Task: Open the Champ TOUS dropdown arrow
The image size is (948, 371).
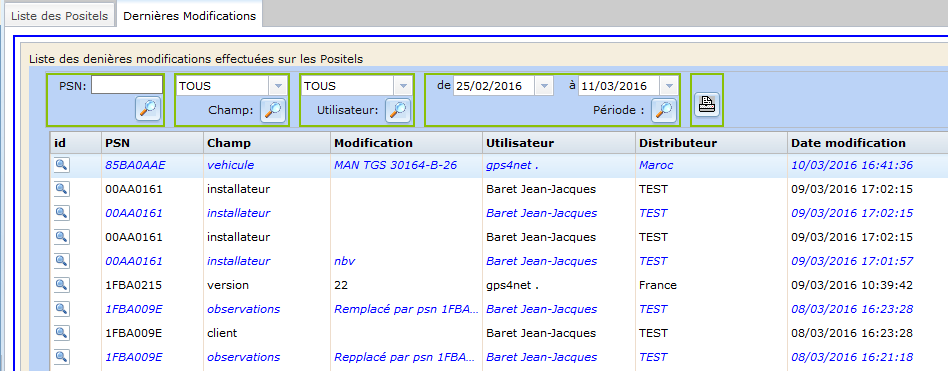Action: tap(278, 86)
